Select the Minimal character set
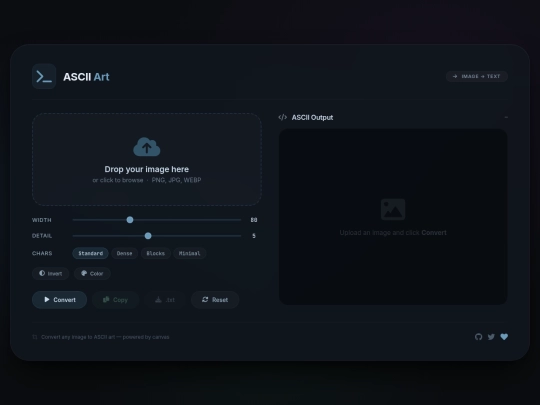Image resolution: width=540 pixels, height=405 pixels. [x=189, y=253]
